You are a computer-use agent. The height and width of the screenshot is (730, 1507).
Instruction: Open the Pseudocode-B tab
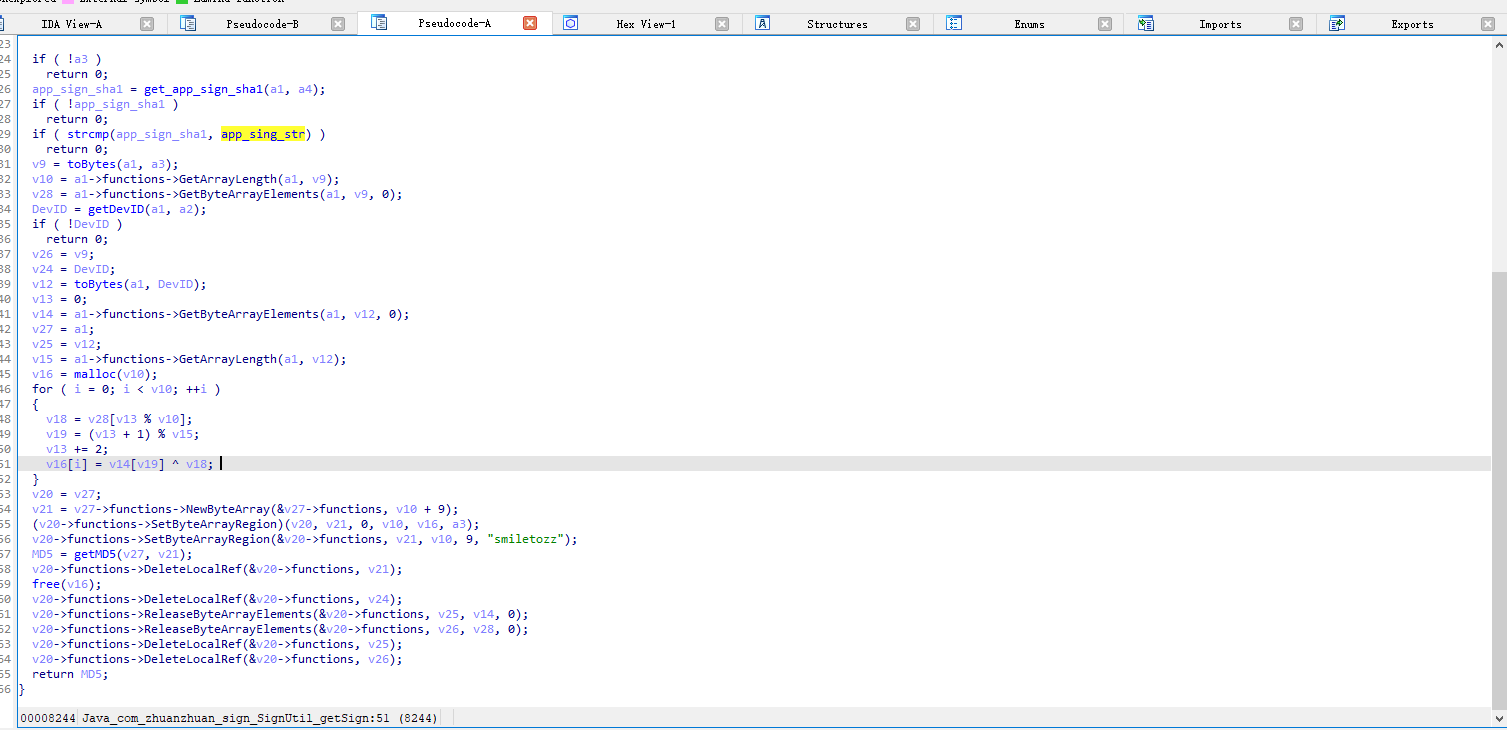coord(262,24)
